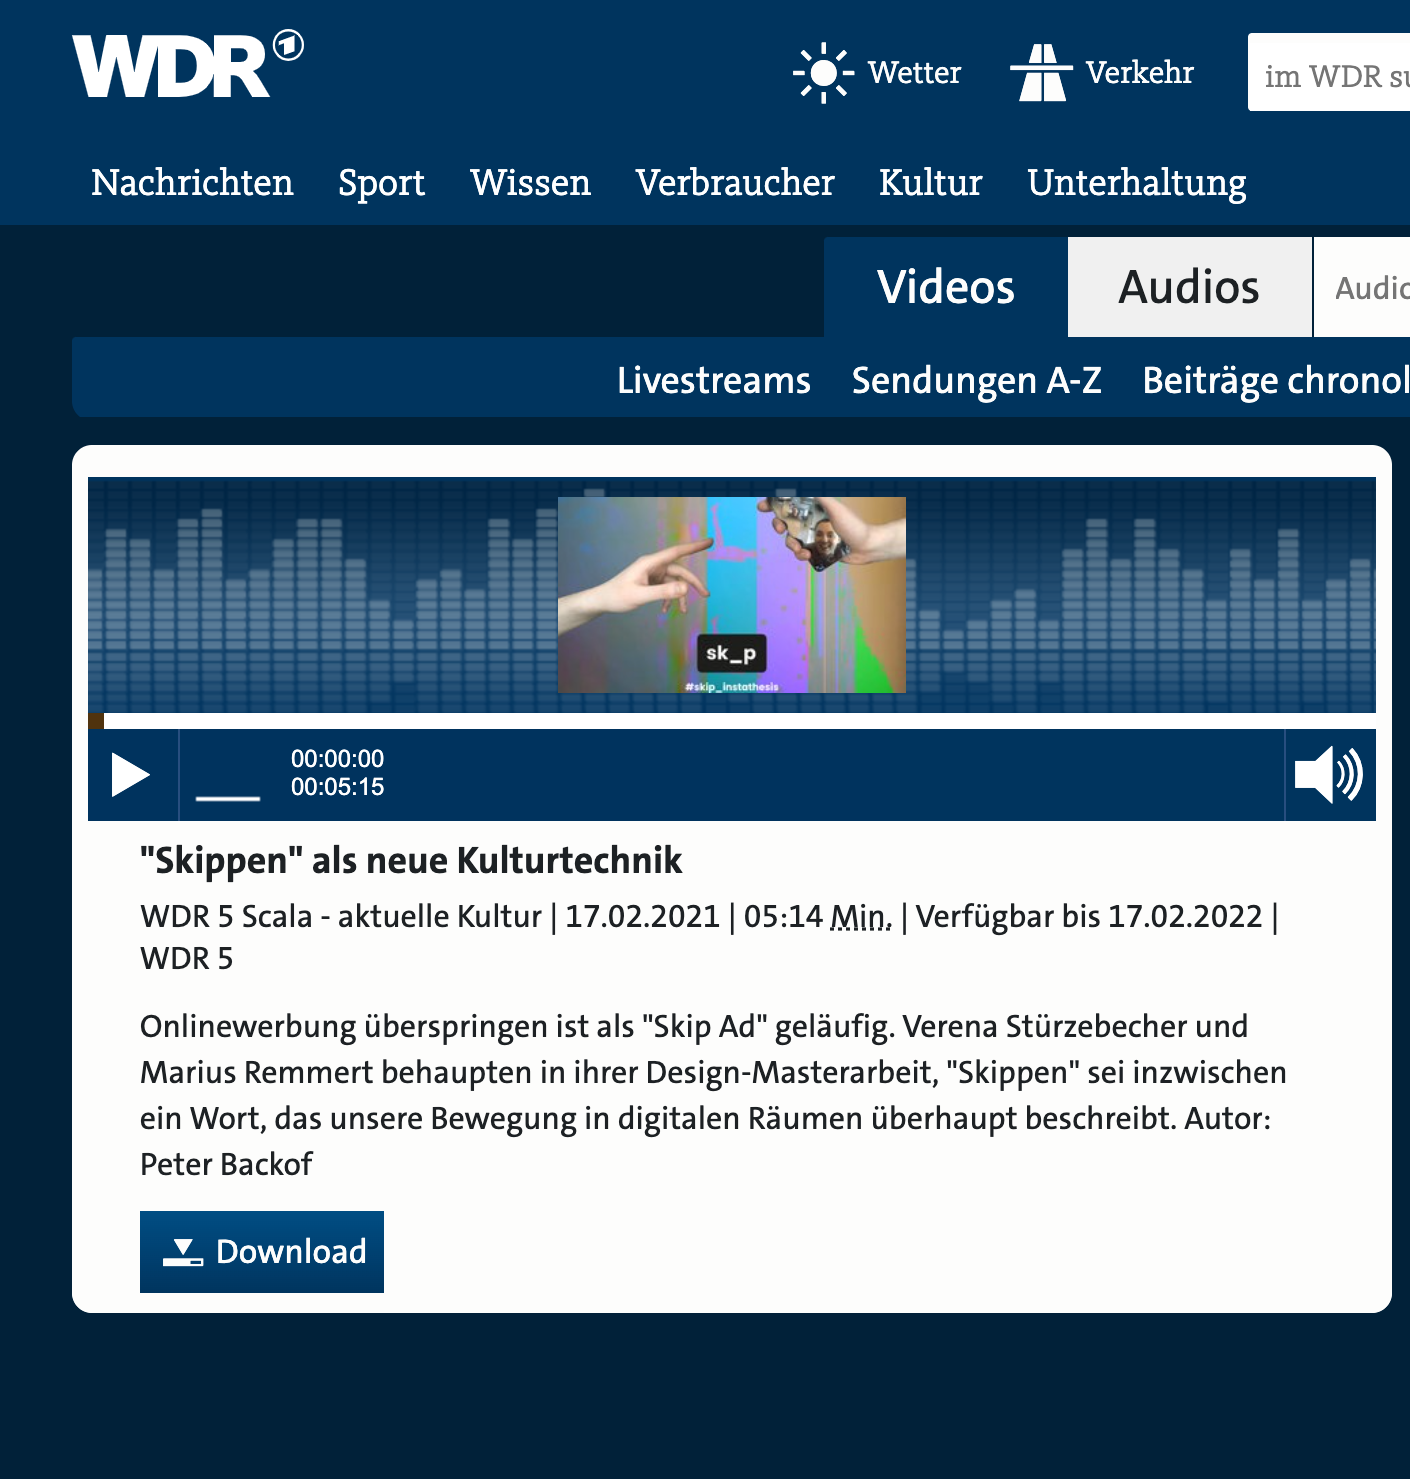This screenshot has height=1479, width=1410.
Task: Download the audio file
Action: 262,1252
